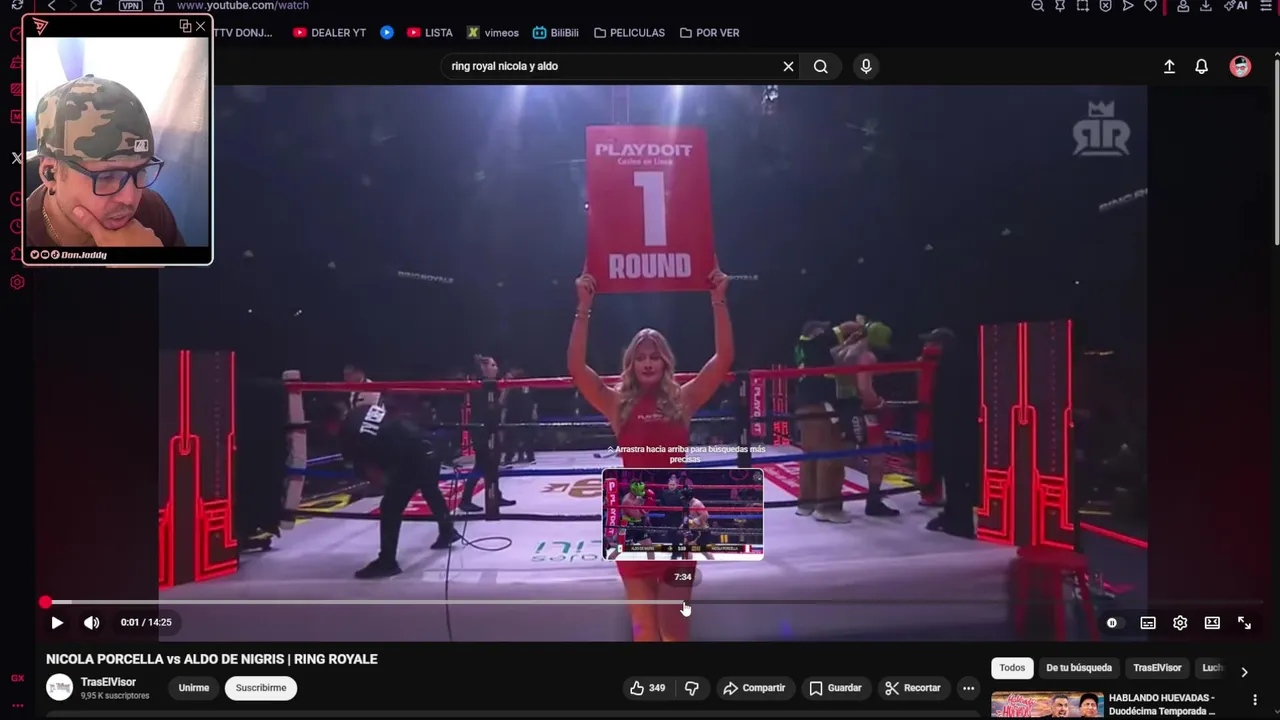Click the video title text
This screenshot has height=720, width=1280.
(x=212, y=659)
